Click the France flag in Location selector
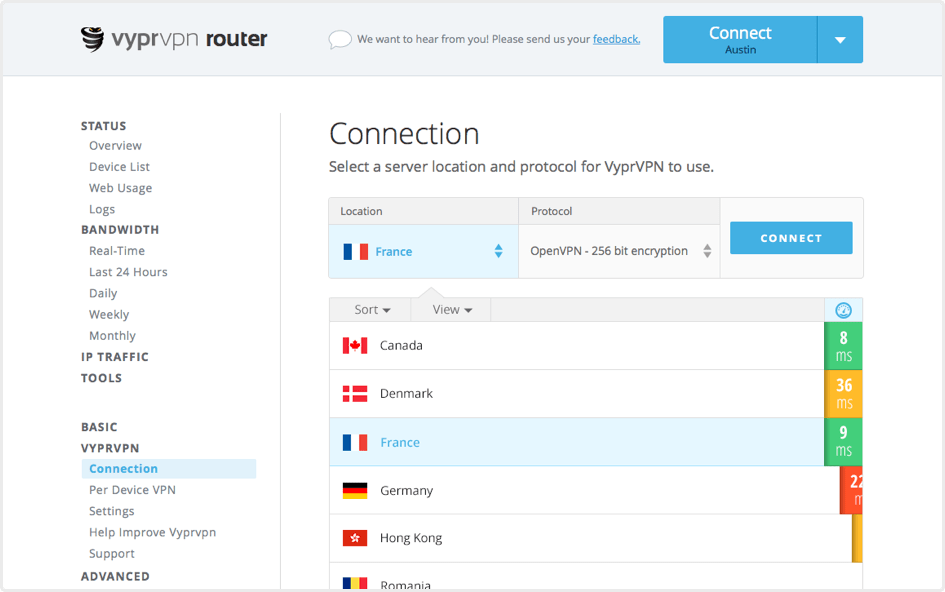The image size is (945, 592). point(356,251)
